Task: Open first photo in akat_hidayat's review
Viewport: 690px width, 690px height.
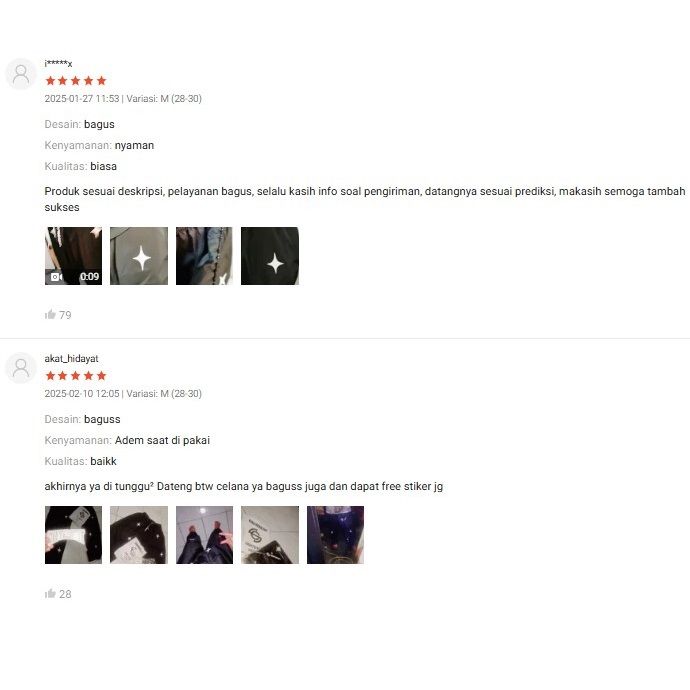Action: [x=73, y=535]
